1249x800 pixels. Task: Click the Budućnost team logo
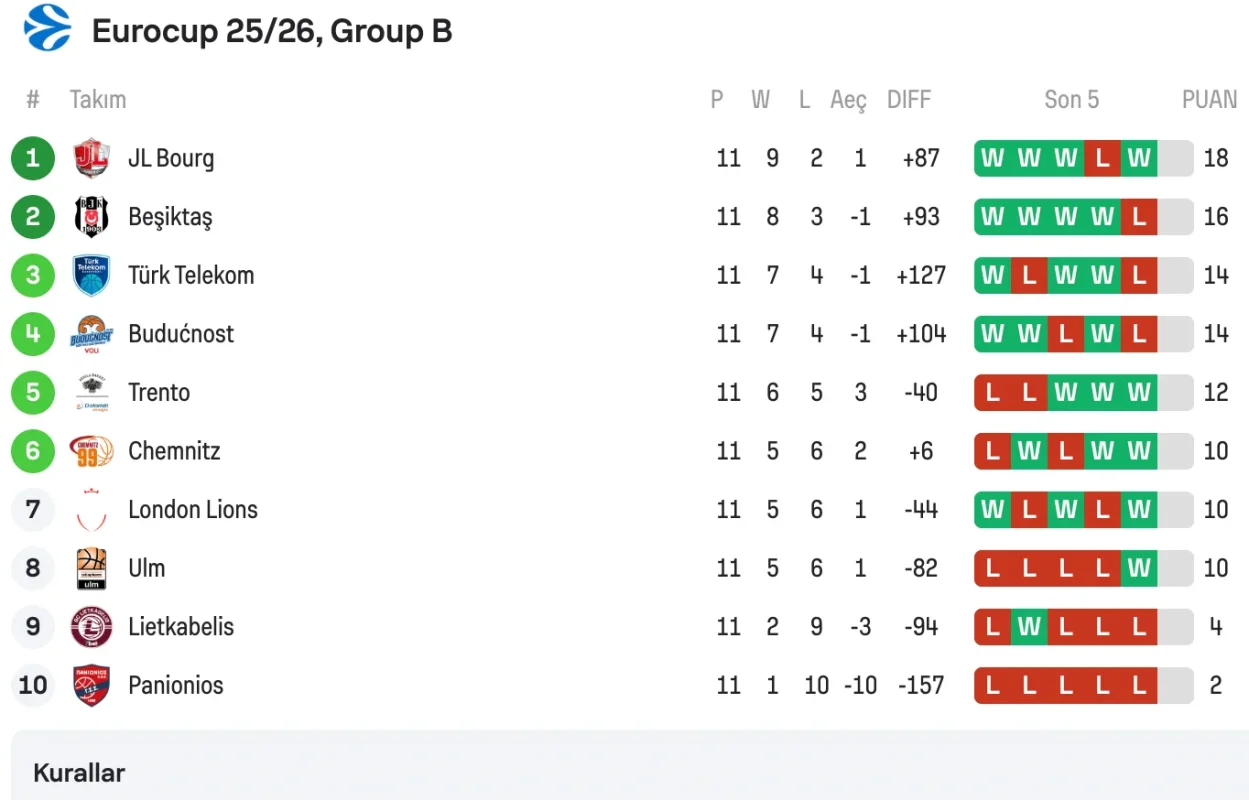(x=91, y=334)
